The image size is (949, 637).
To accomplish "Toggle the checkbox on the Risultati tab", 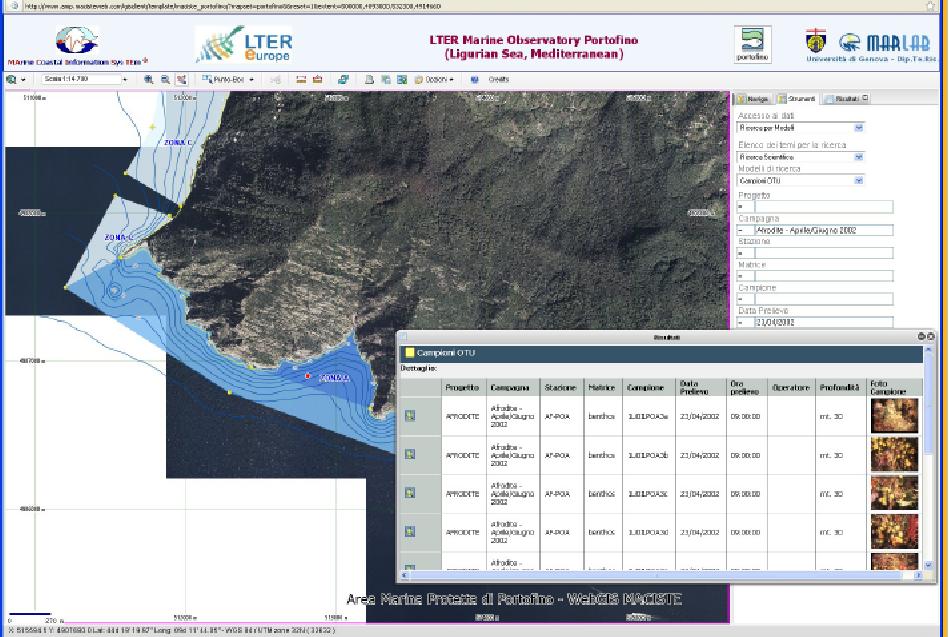I will click(x=865, y=98).
